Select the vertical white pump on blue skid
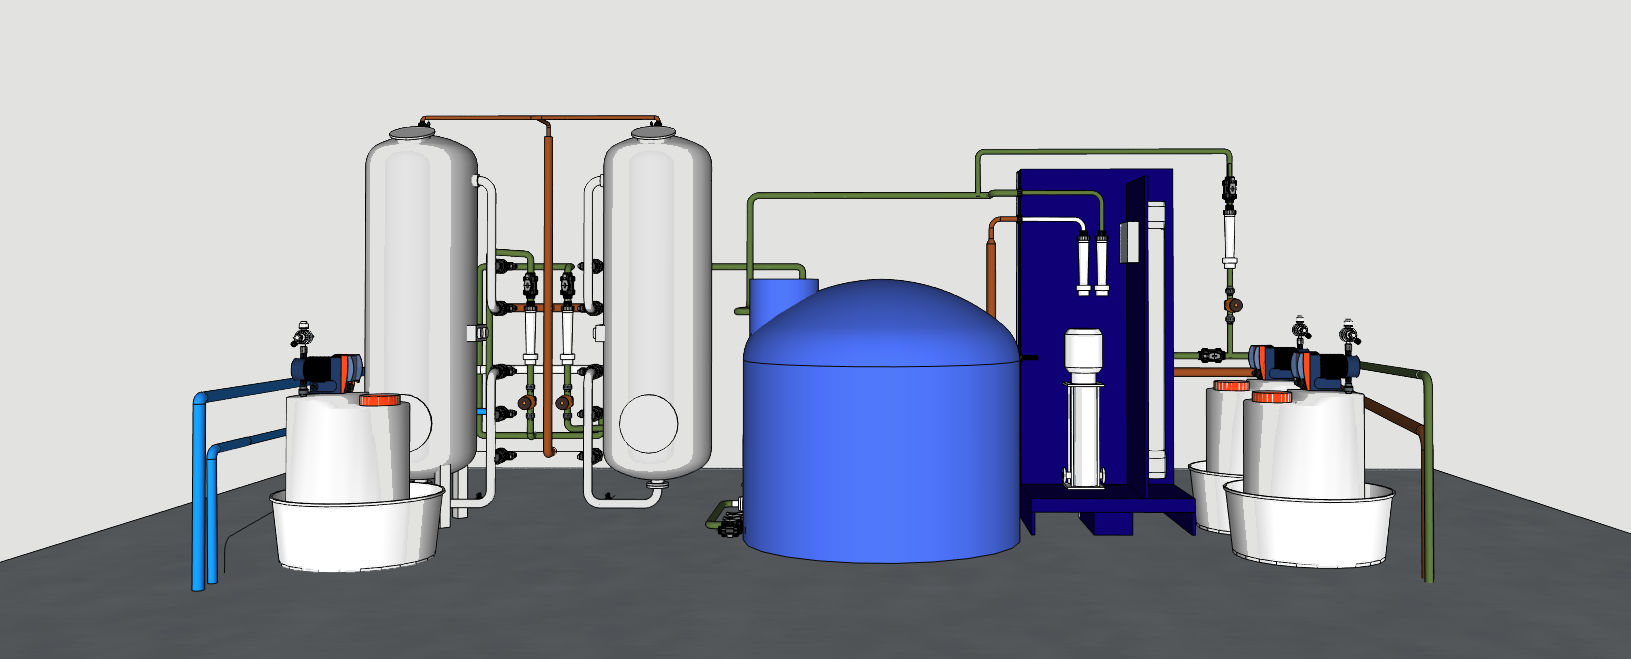1631x659 pixels. [x=1081, y=410]
